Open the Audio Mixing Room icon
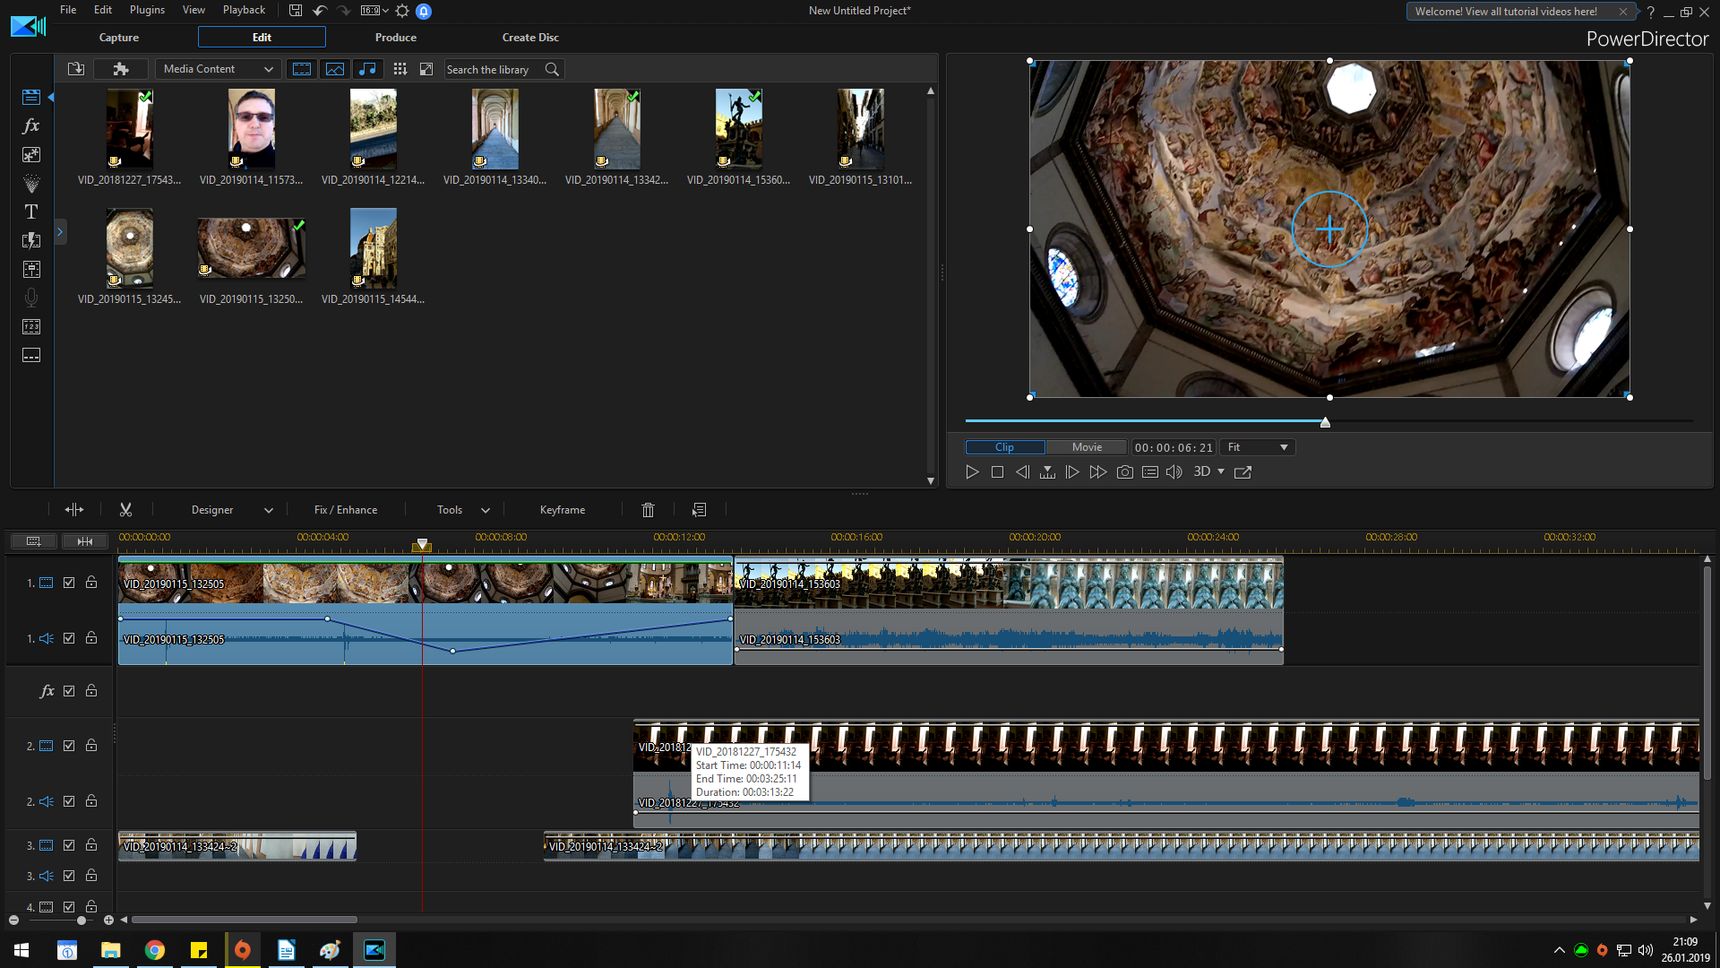The width and height of the screenshot is (1720, 968). pyautogui.click(x=31, y=269)
